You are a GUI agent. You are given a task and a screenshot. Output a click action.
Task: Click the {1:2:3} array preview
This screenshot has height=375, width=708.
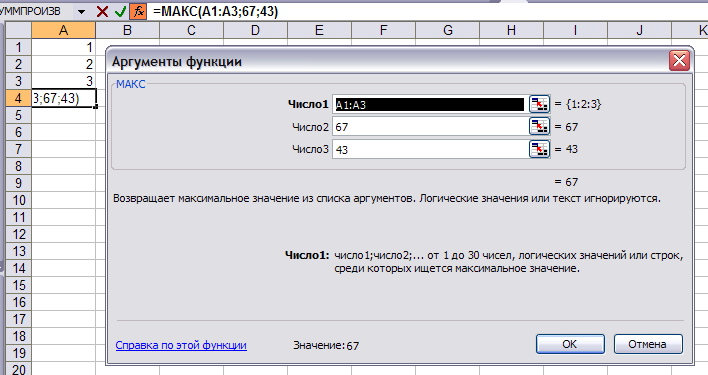[x=583, y=104]
